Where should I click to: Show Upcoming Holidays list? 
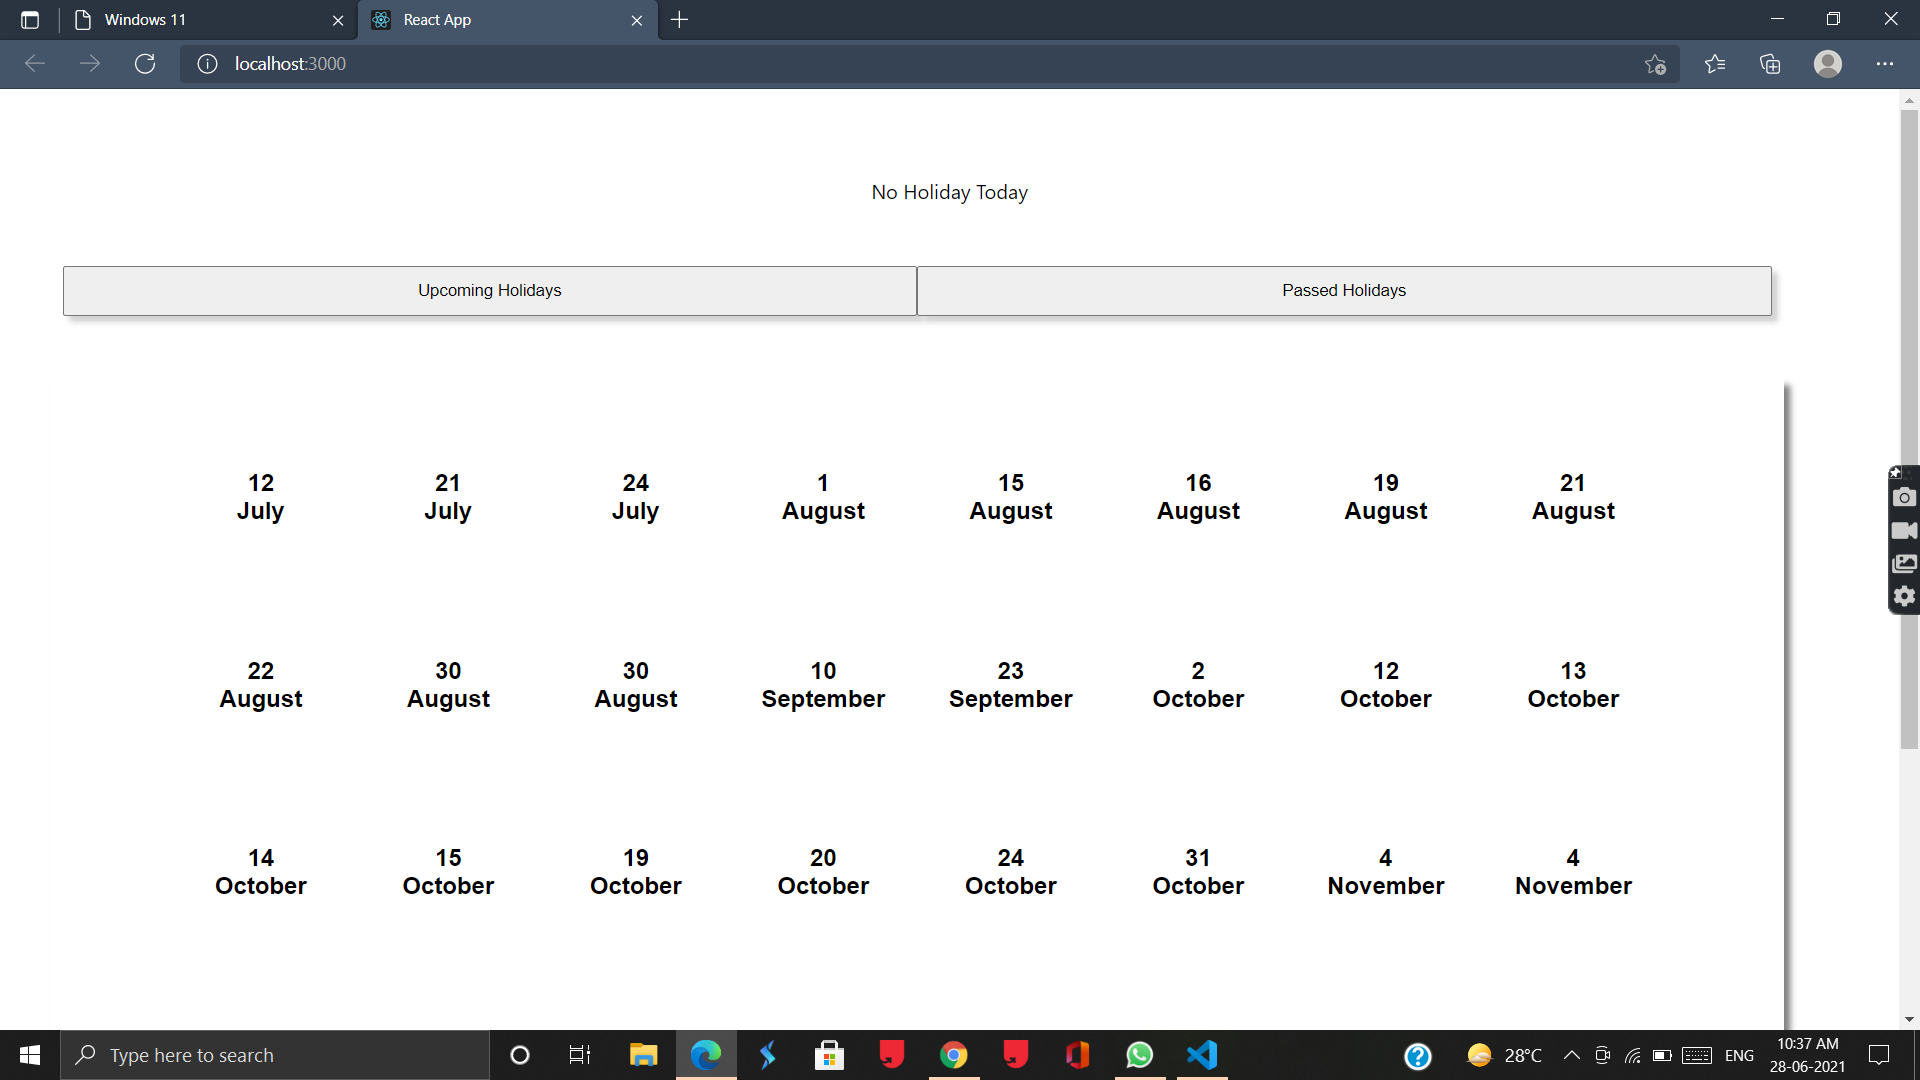[x=489, y=290]
